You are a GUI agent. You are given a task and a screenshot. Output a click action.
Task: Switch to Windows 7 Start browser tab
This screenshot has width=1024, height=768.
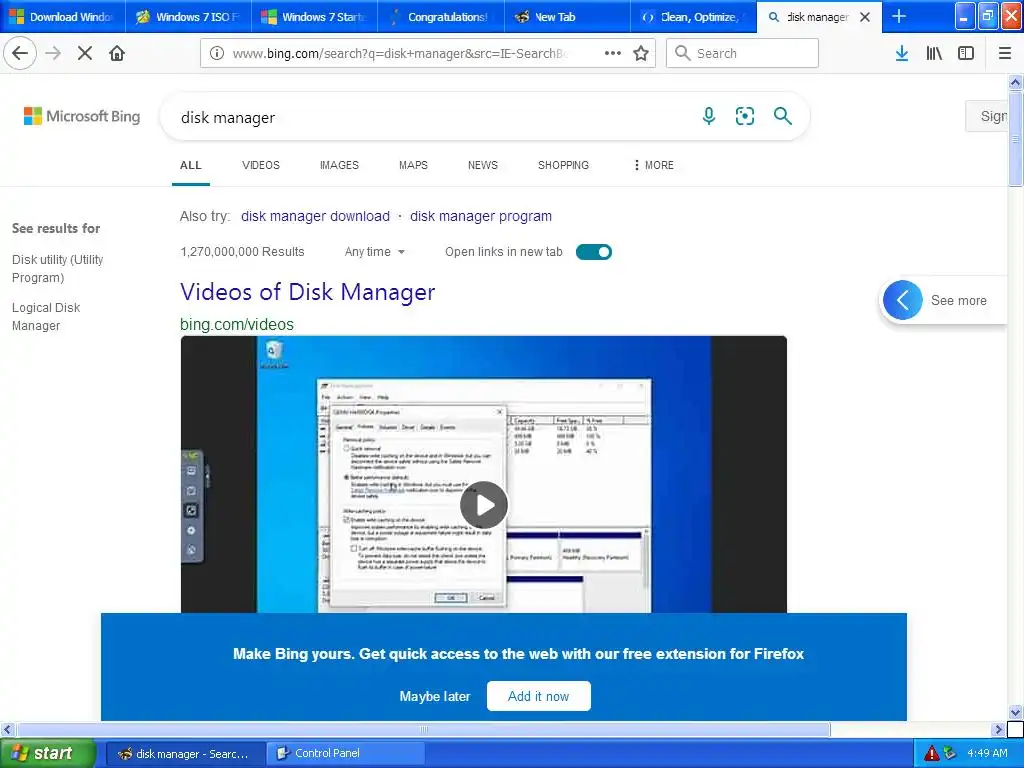pos(315,17)
